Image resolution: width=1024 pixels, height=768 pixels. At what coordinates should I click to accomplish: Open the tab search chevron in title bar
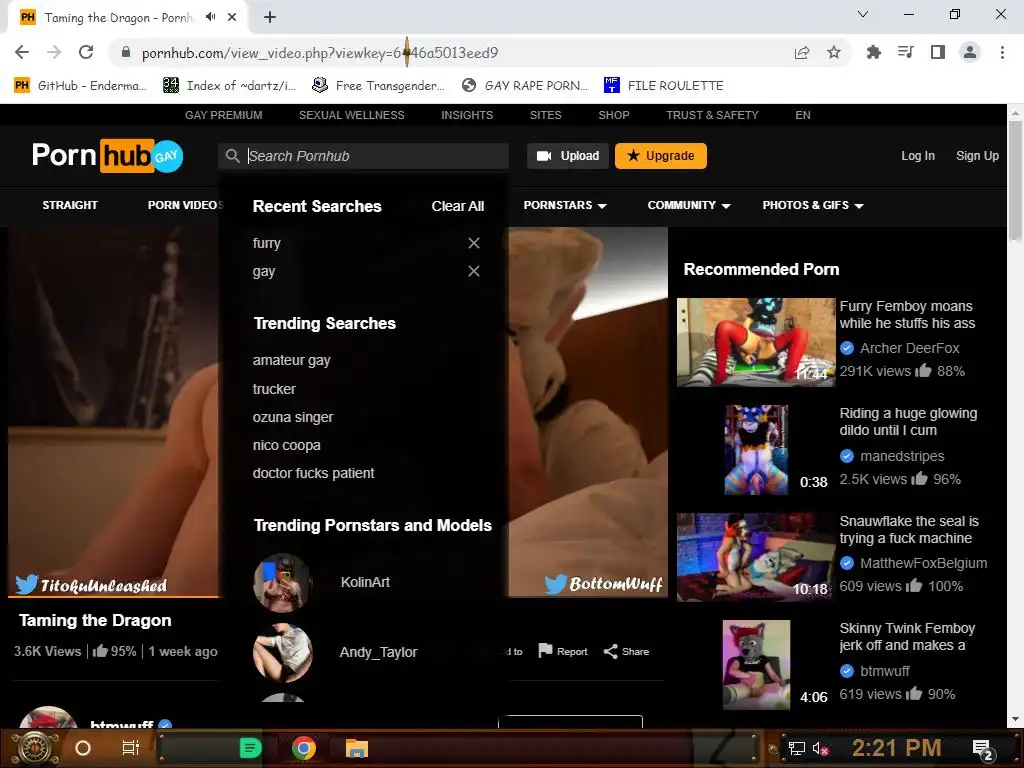[863, 14]
